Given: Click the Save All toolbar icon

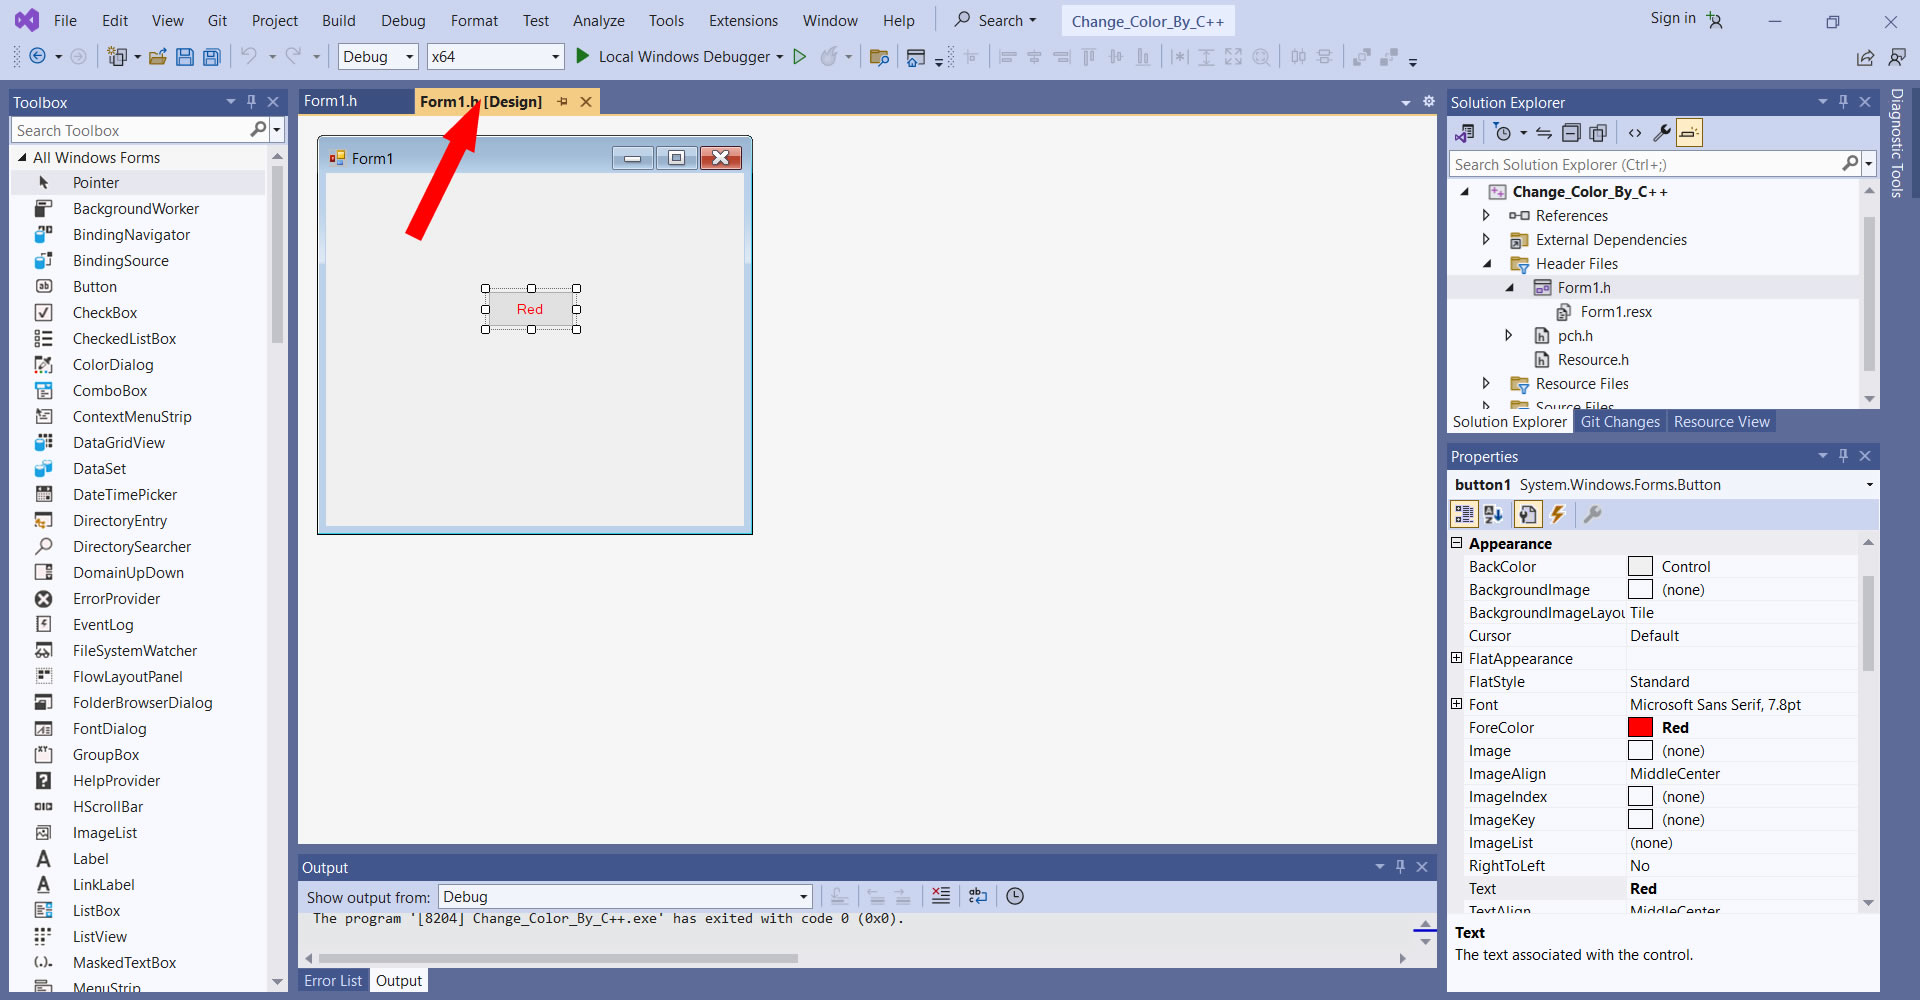Looking at the screenshot, I should [212, 57].
